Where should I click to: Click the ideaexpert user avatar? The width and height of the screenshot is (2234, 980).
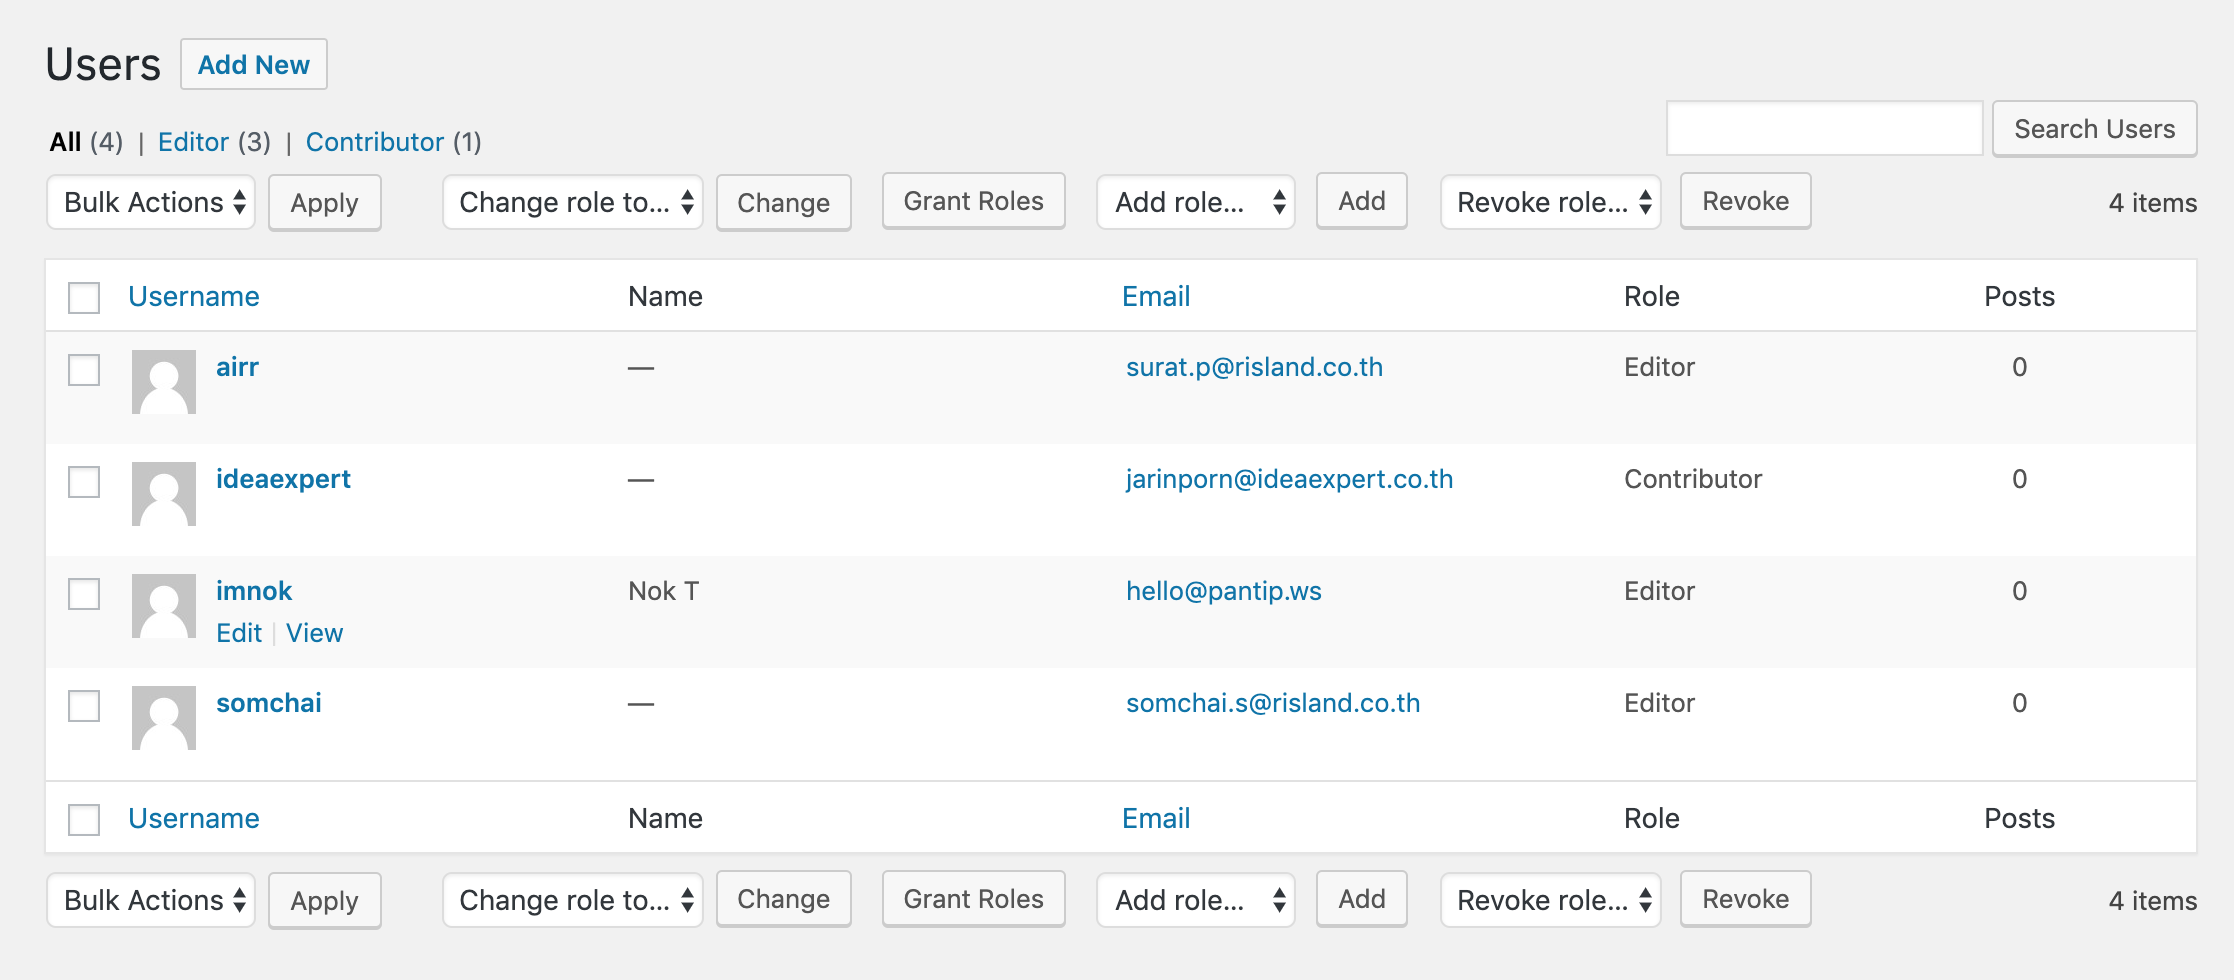pyautogui.click(x=163, y=494)
